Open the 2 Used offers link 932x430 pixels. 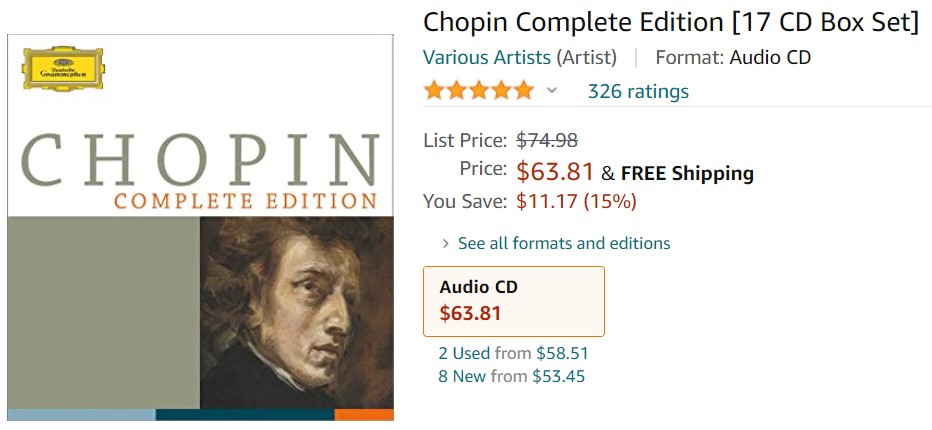(464, 353)
